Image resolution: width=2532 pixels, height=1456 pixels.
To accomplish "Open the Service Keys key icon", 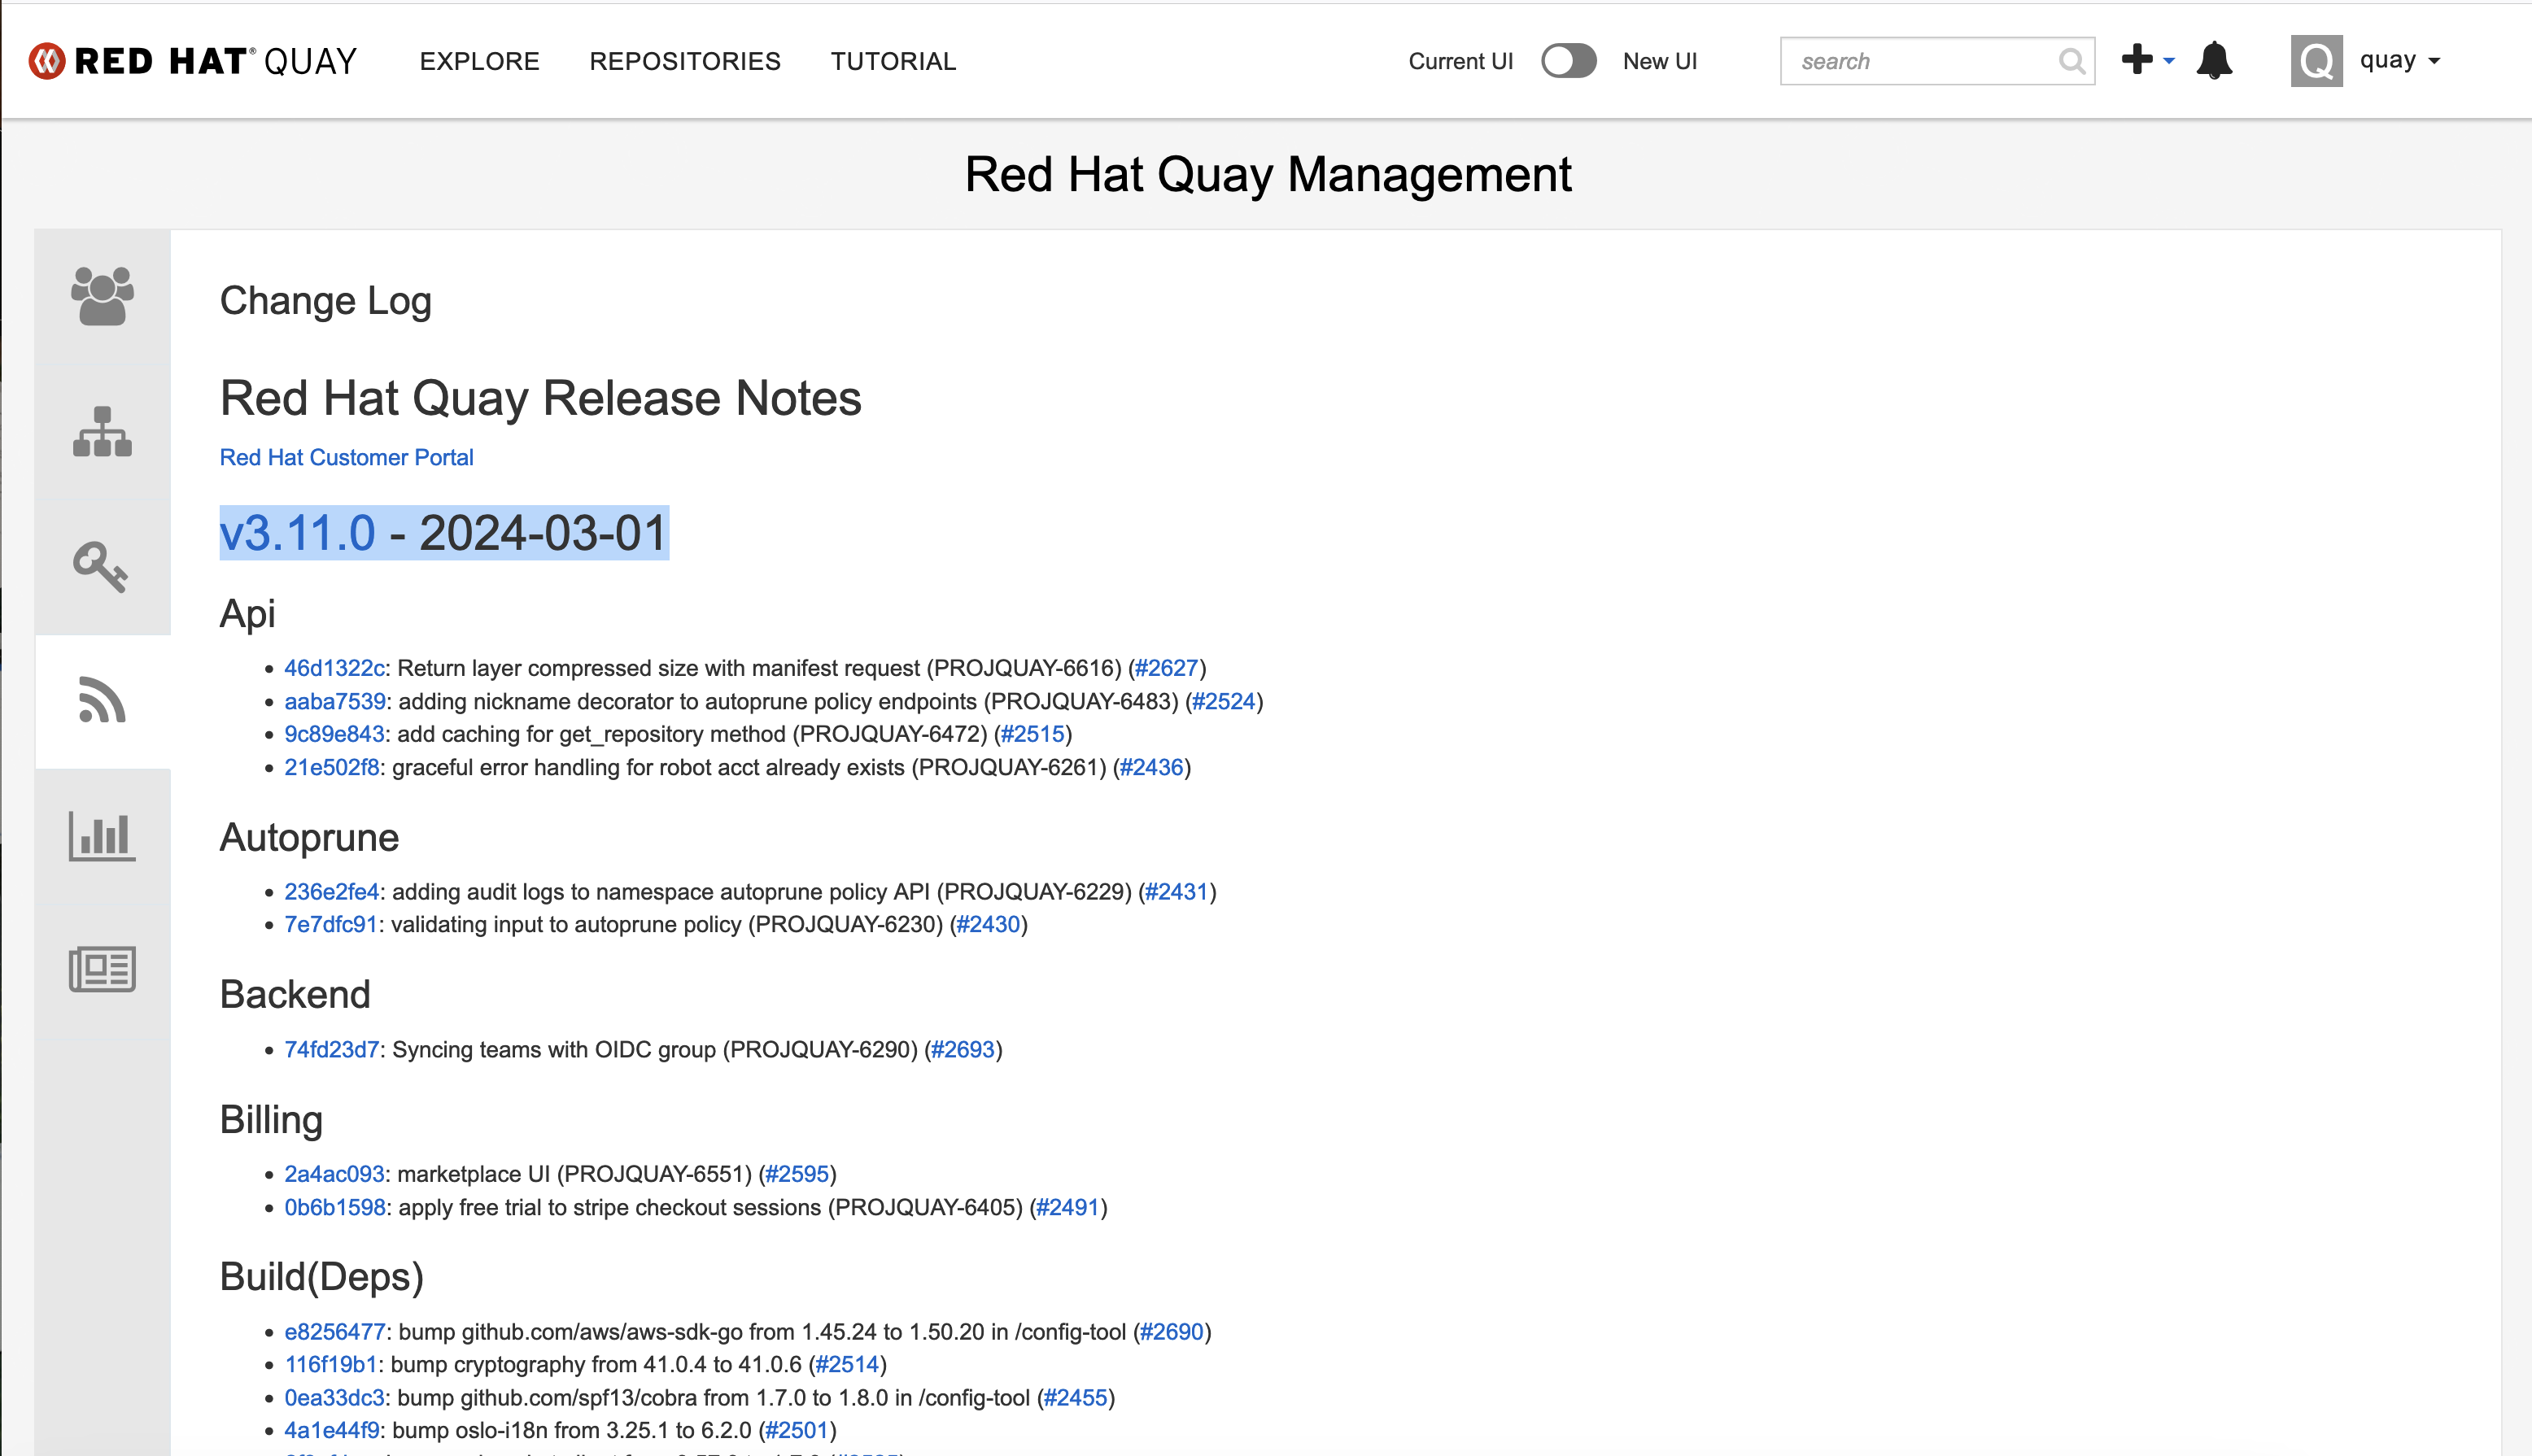I will point(102,567).
